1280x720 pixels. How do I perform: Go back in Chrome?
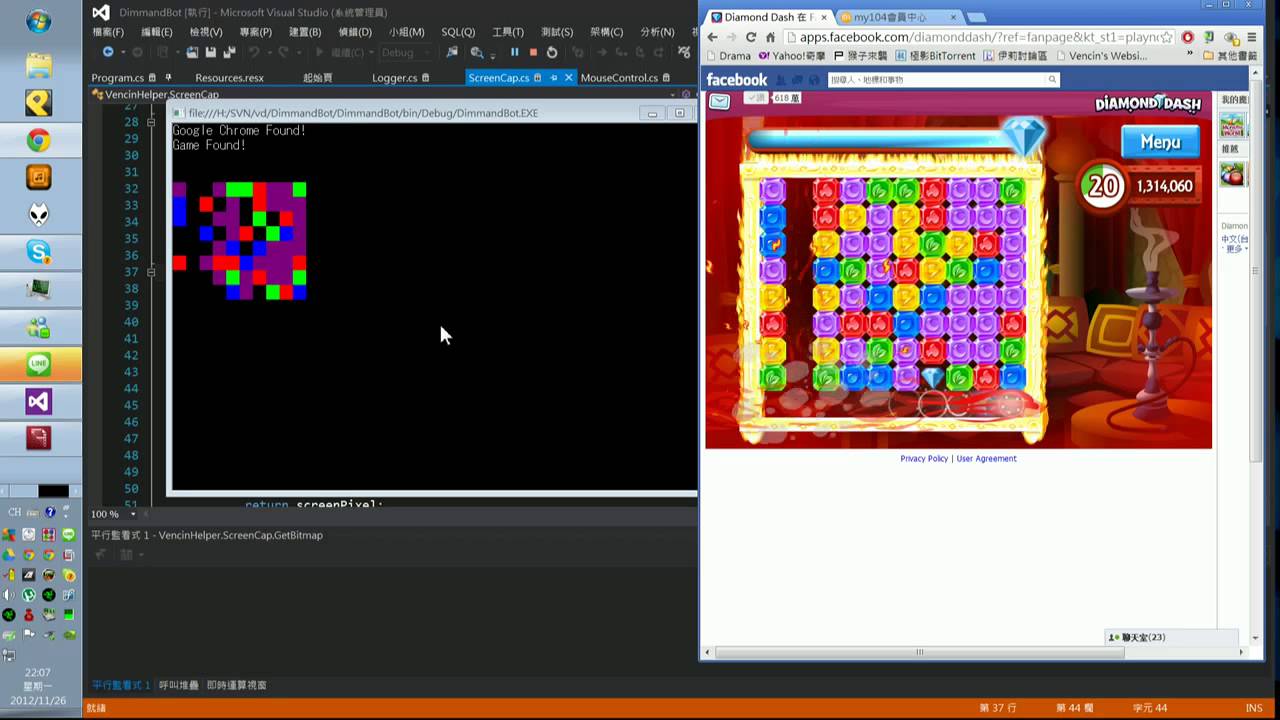[713, 37]
